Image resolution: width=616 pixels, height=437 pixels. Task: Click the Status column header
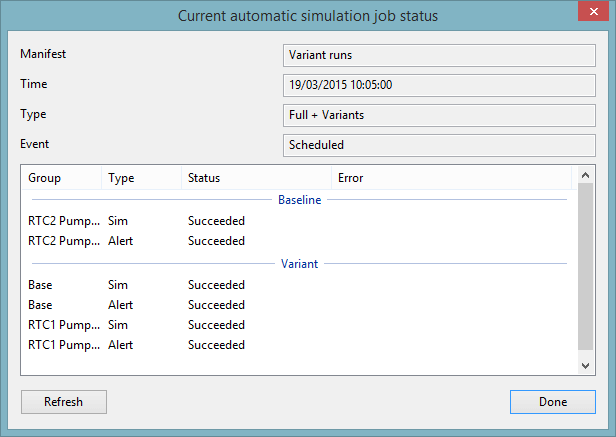coord(254,178)
